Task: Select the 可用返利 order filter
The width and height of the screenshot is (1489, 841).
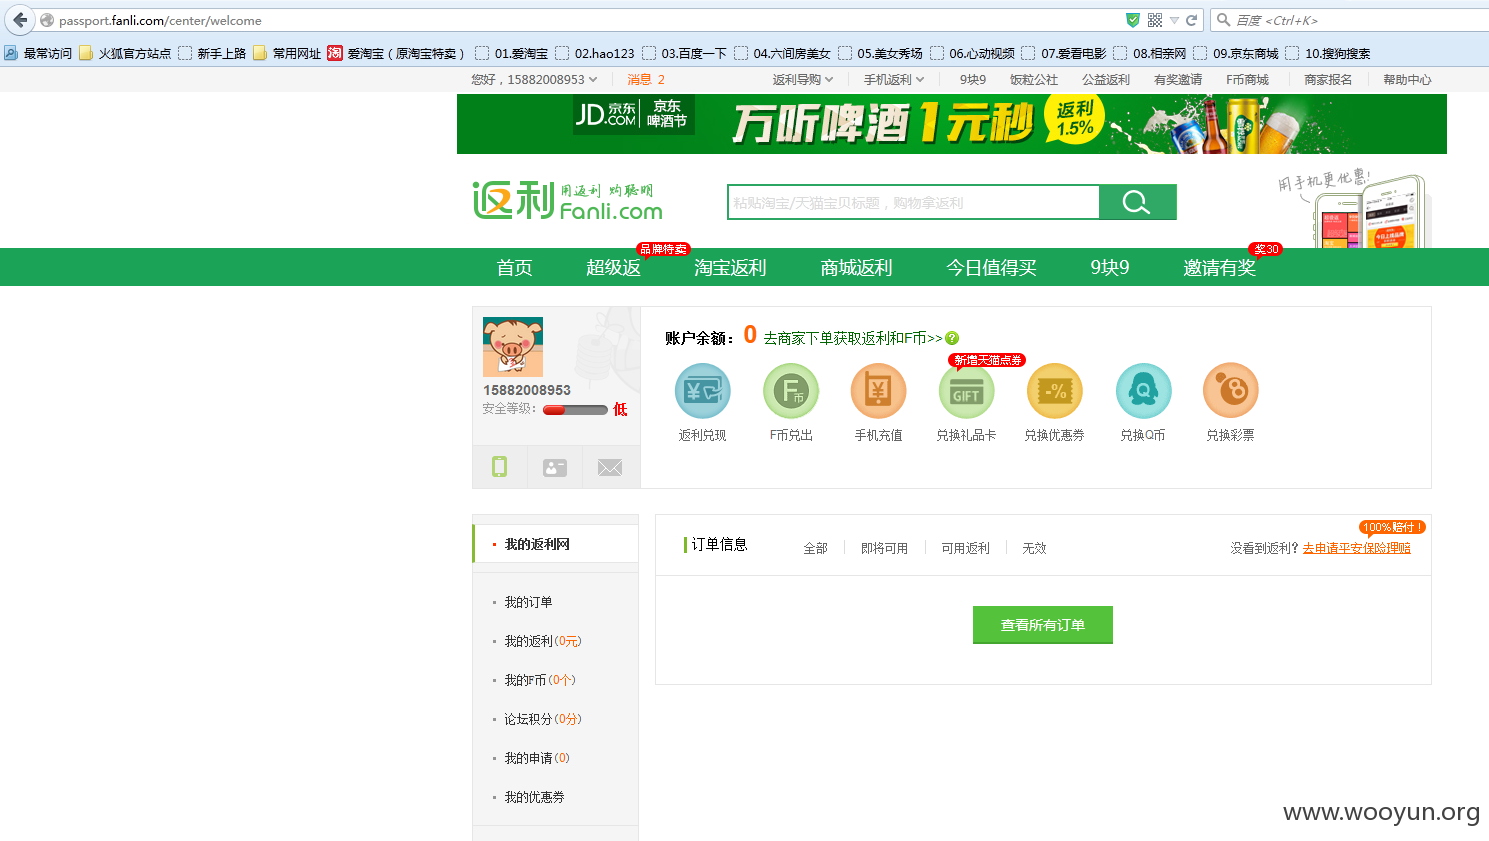Action: [965, 548]
